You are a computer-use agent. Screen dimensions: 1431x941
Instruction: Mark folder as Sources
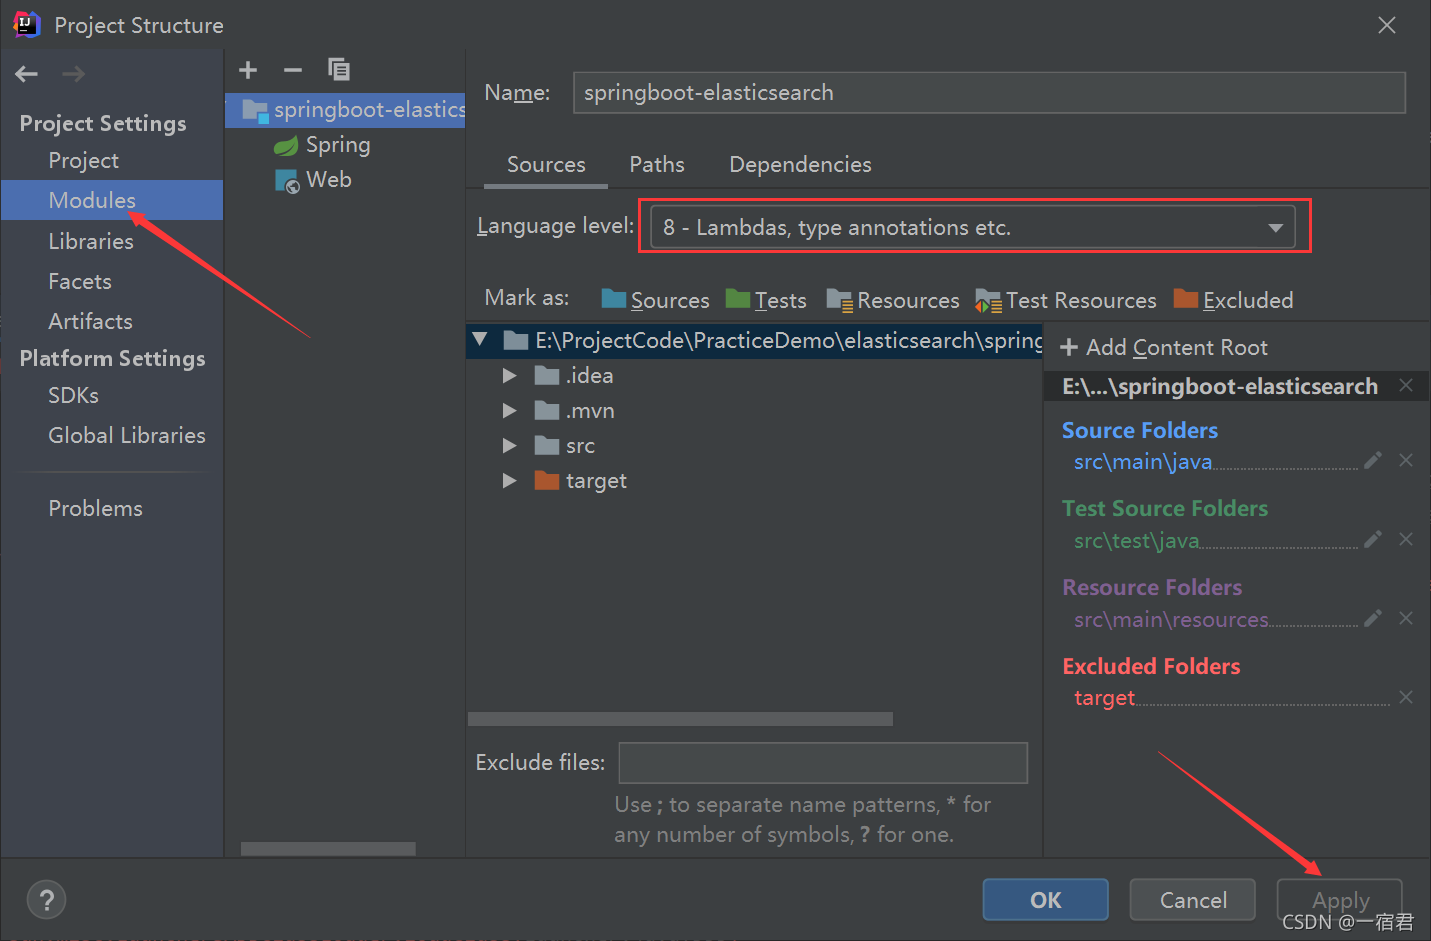click(x=655, y=300)
